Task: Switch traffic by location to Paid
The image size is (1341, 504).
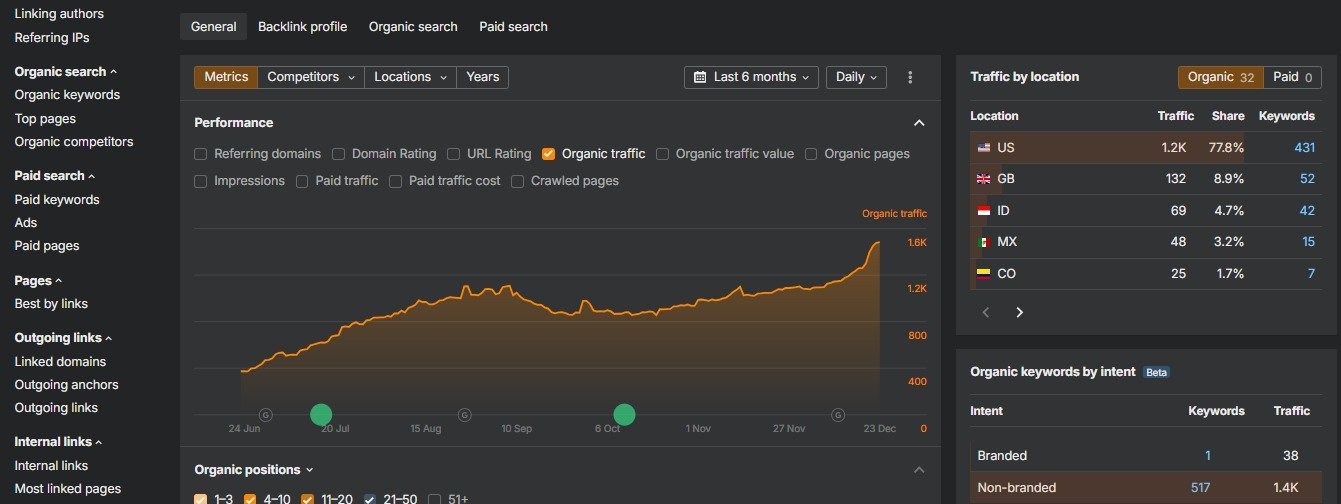Action: click(1292, 77)
